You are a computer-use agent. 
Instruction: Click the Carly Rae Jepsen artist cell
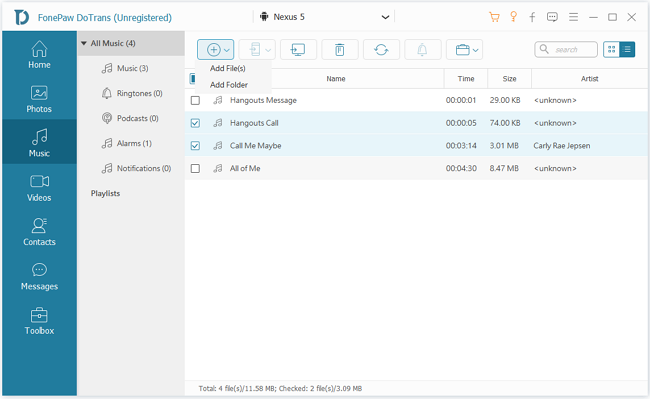click(562, 146)
